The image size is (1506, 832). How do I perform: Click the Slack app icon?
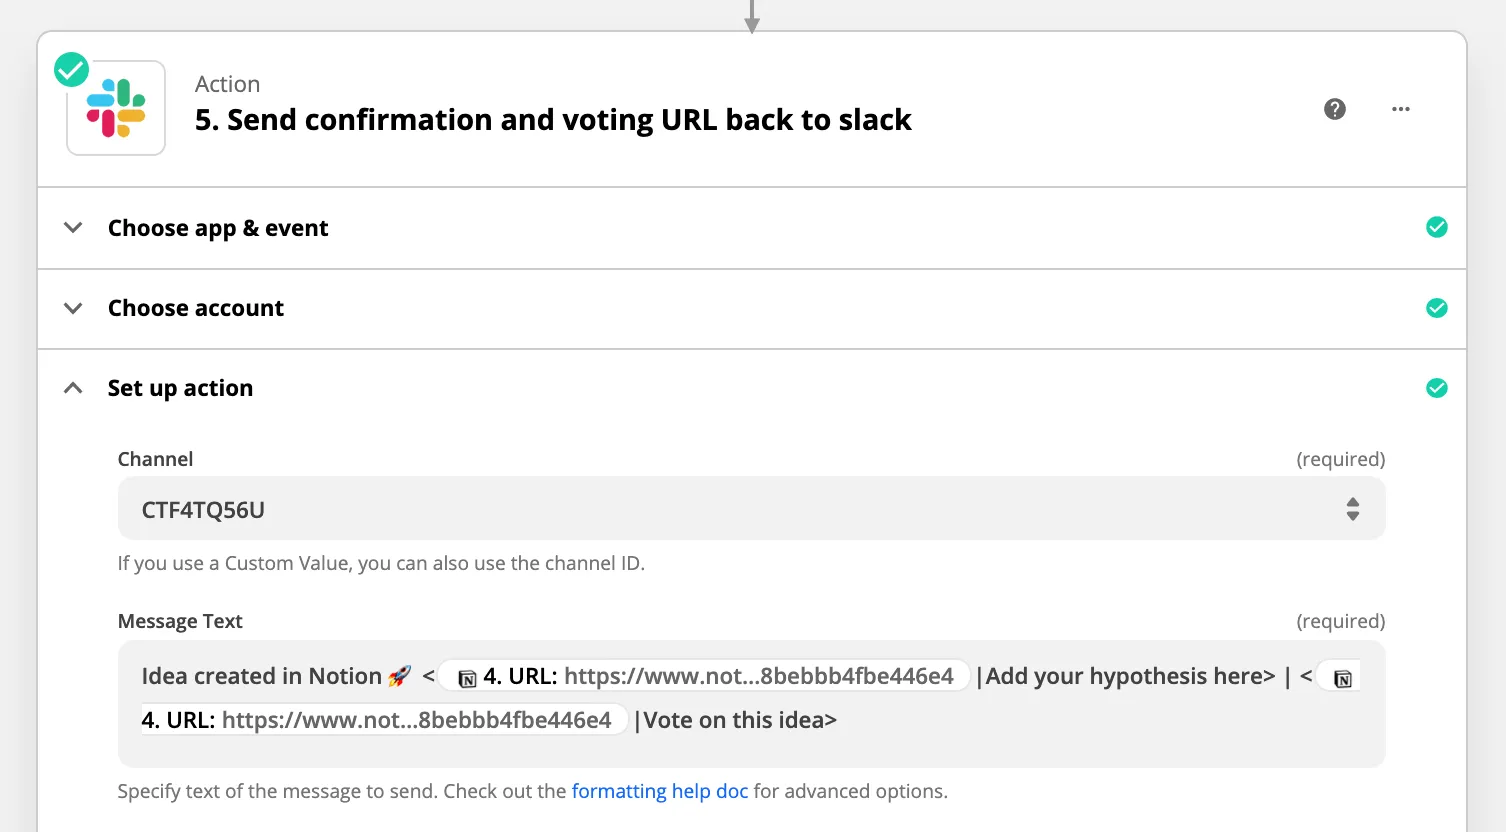[116, 108]
